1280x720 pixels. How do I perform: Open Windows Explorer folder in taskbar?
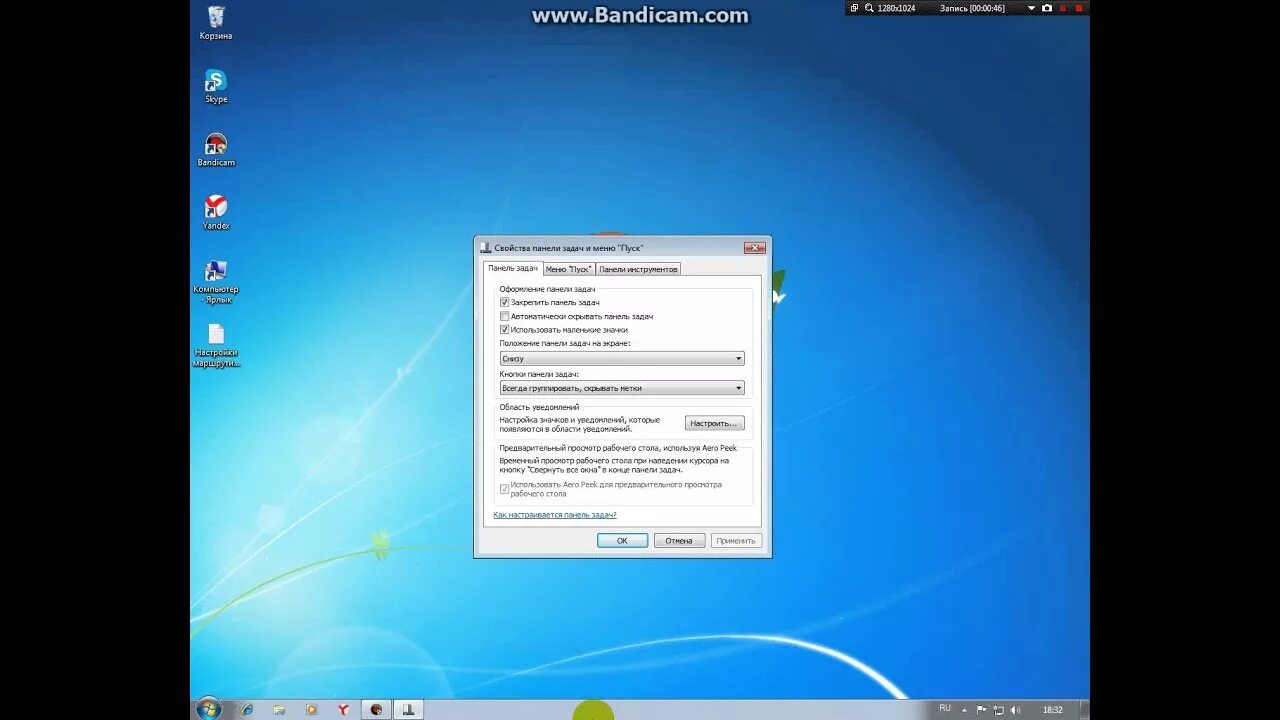tap(279, 709)
